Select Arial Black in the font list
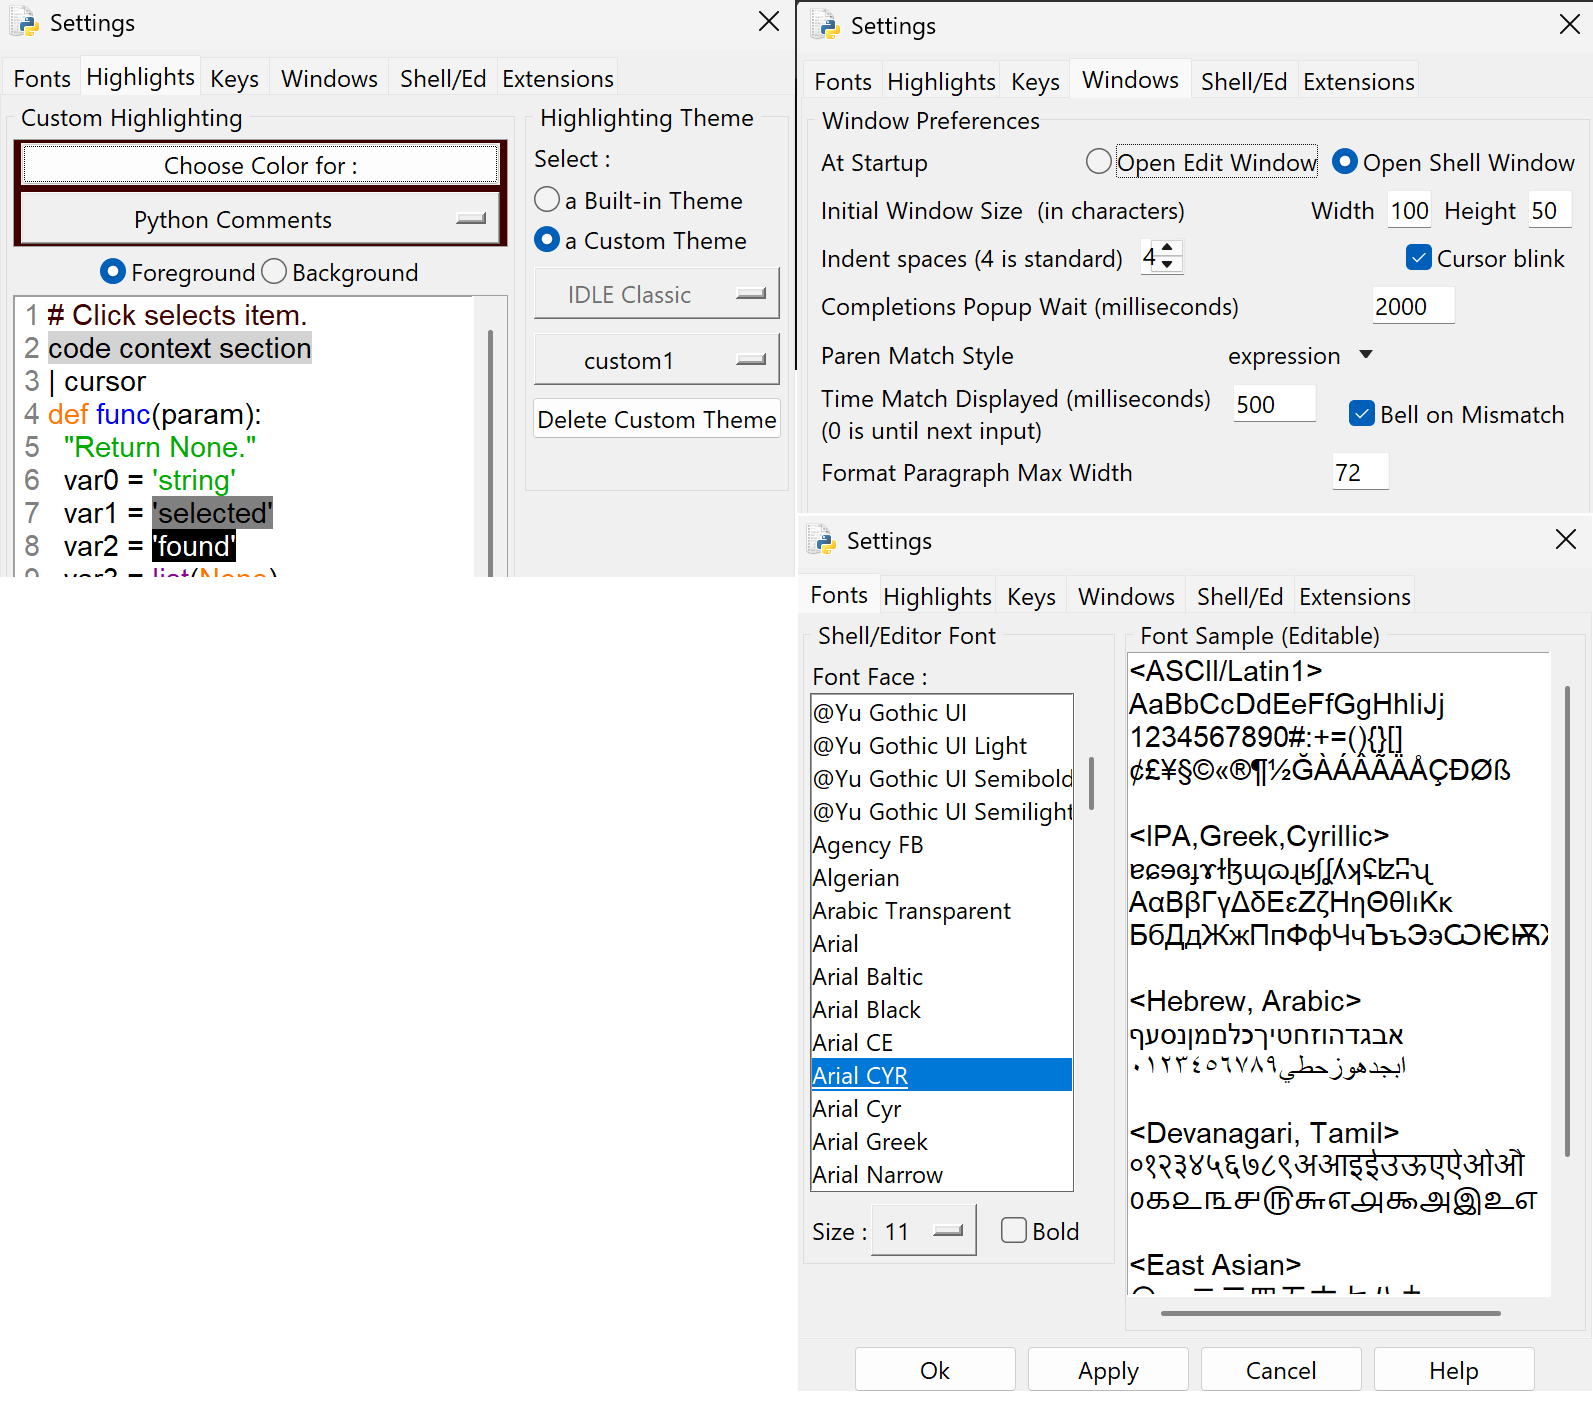The width and height of the screenshot is (1593, 1402). [866, 1010]
